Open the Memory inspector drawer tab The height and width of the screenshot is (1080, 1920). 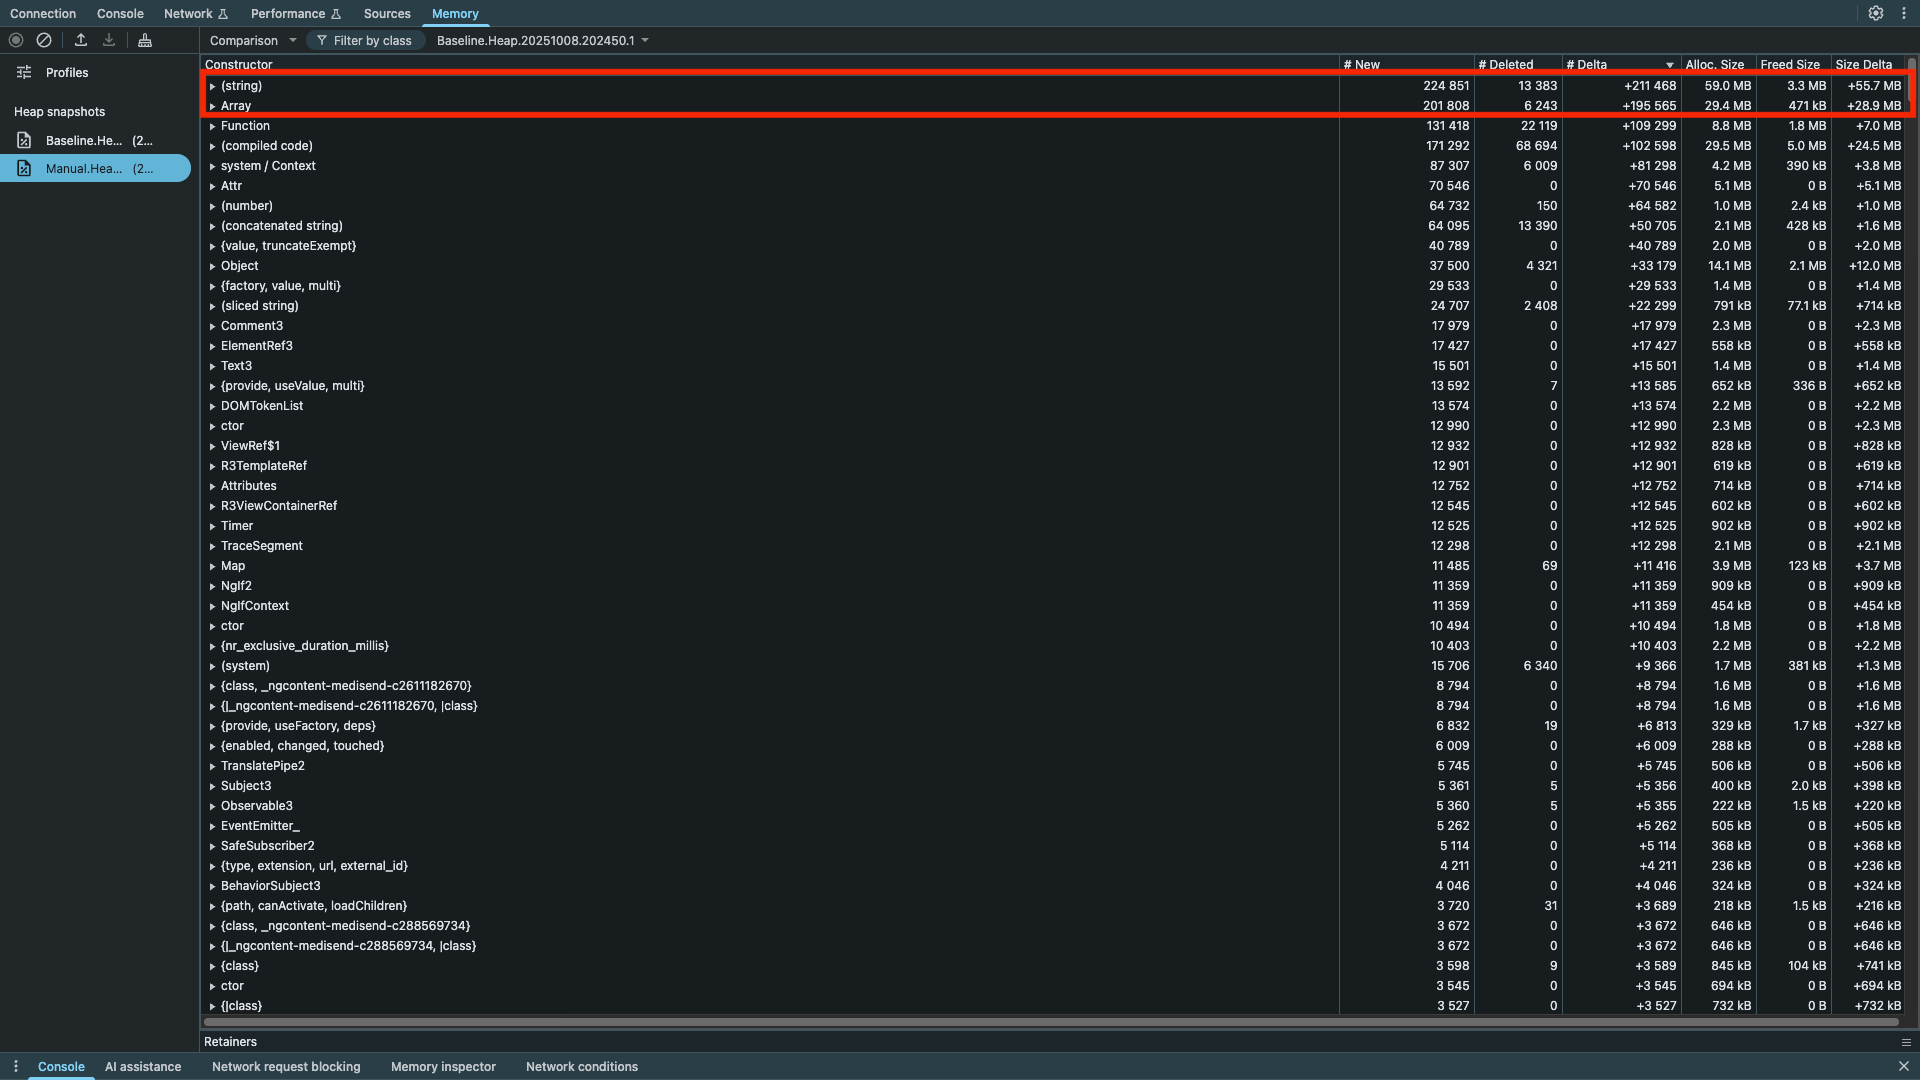point(443,1066)
